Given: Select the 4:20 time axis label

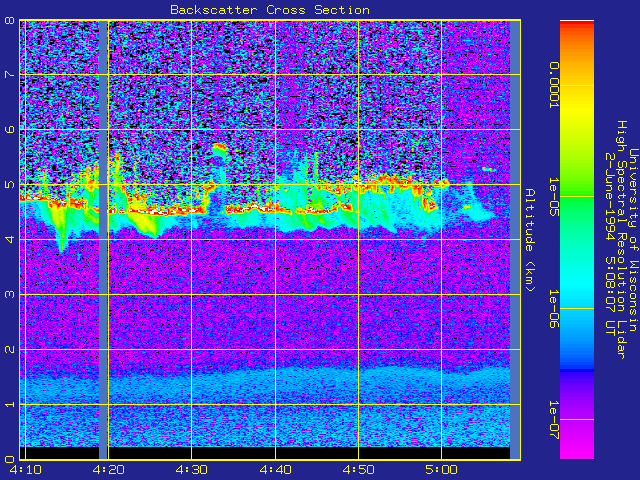Looking at the screenshot, I should [x=108, y=470].
